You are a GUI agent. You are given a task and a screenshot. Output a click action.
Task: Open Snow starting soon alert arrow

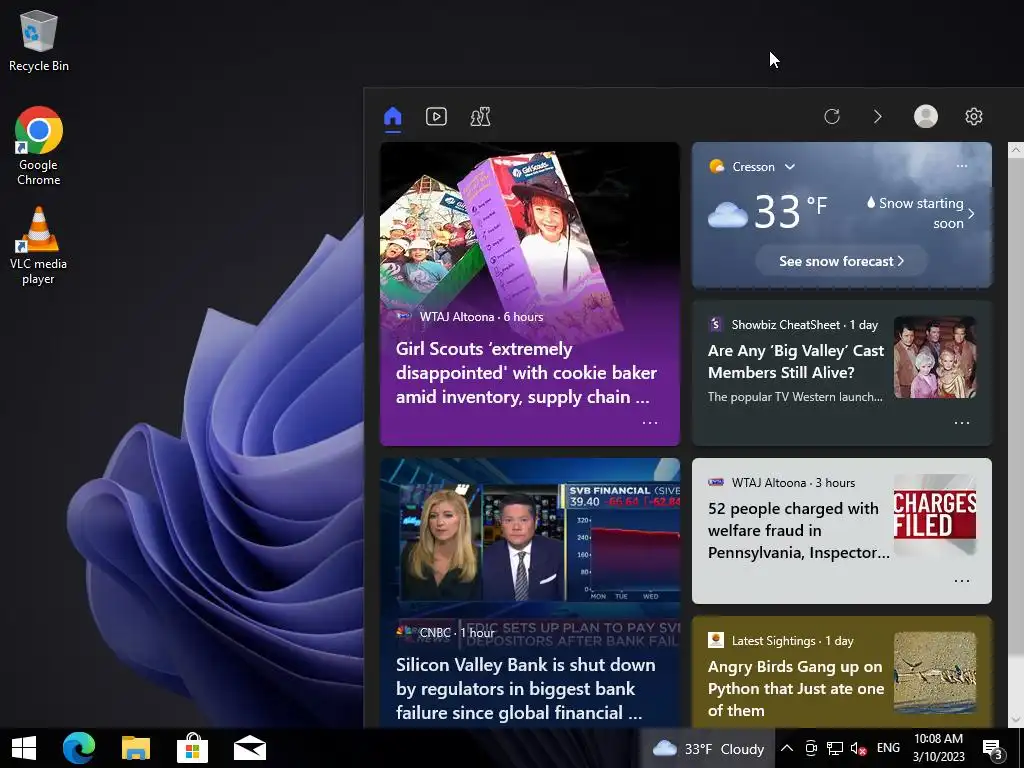(x=971, y=214)
